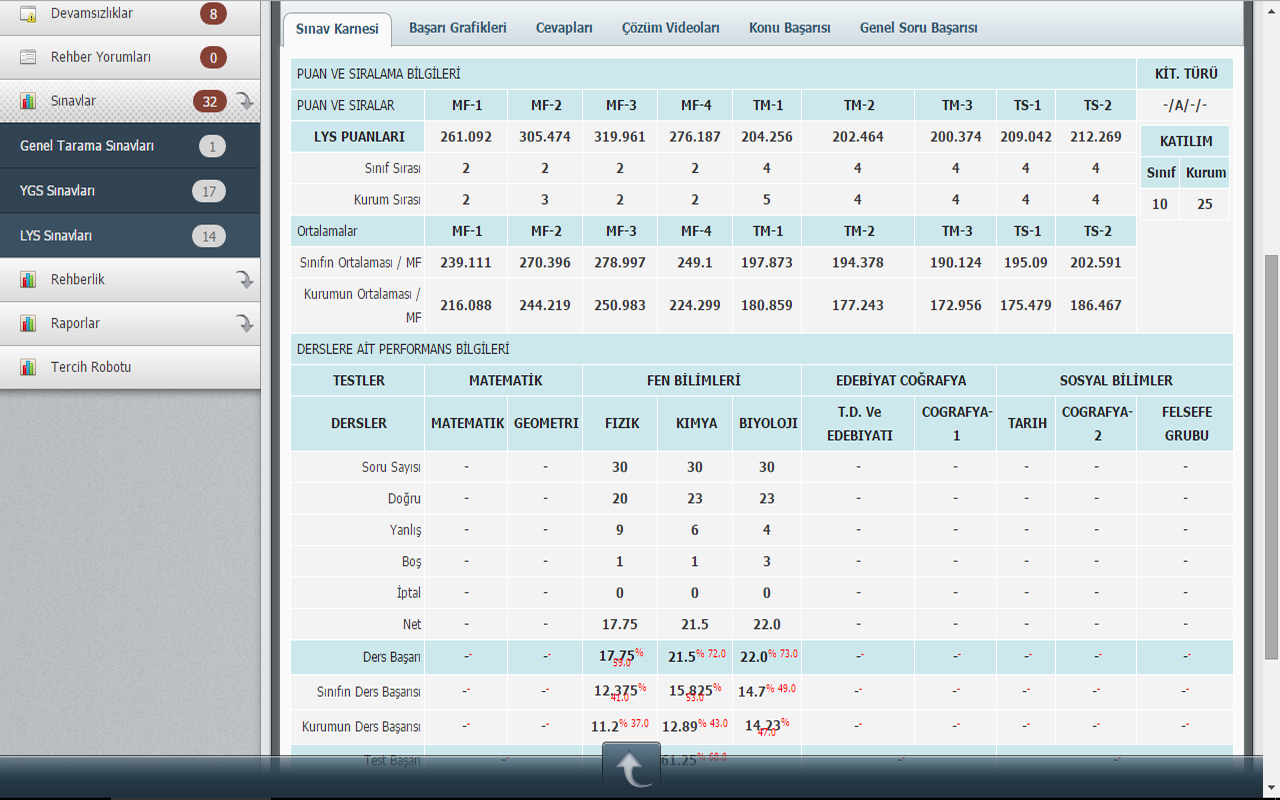Open Raporlar sidebar section
The height and width of the screenshot is (800, 1280).
click(x=130, y=324)
